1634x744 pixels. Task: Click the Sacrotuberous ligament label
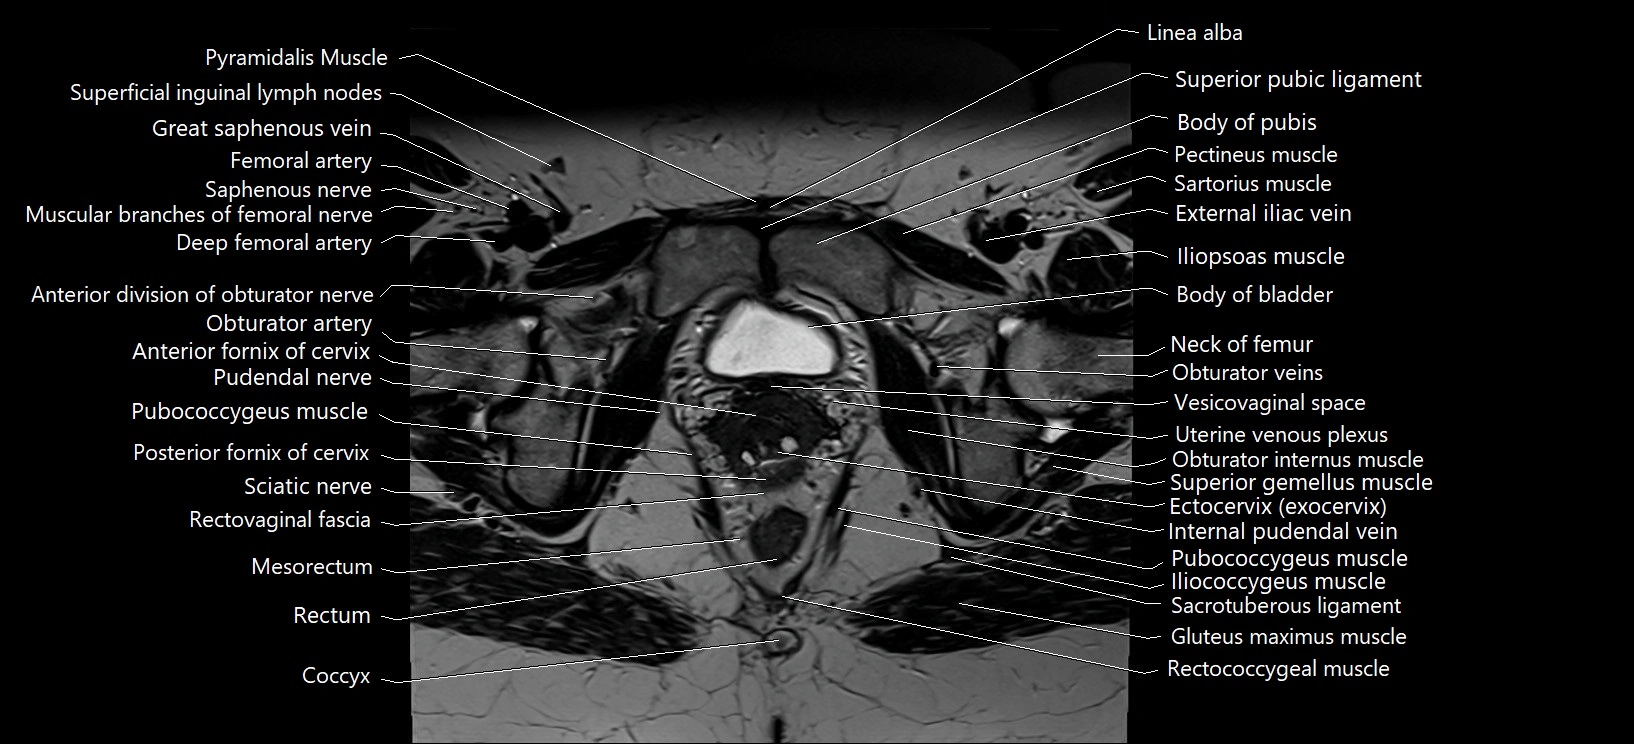pos(1286,606)
